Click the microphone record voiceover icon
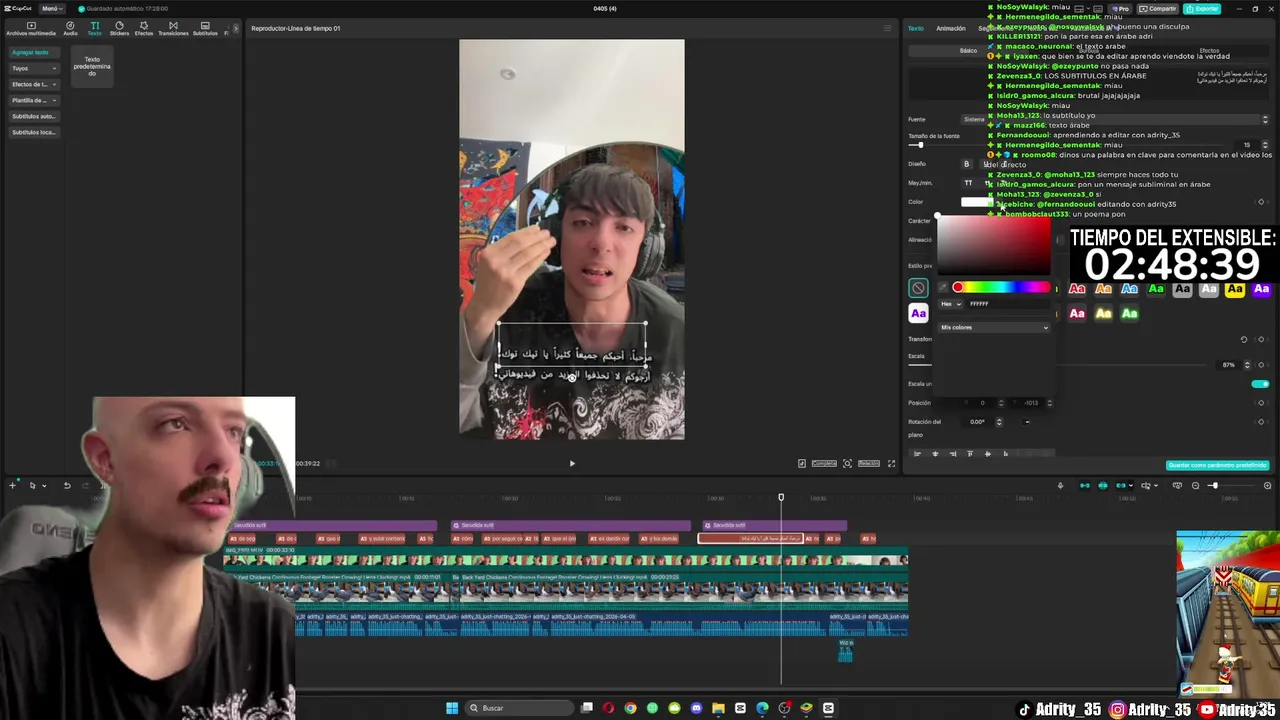This screenshot has height=720, width=1280. click(1060, 486)
